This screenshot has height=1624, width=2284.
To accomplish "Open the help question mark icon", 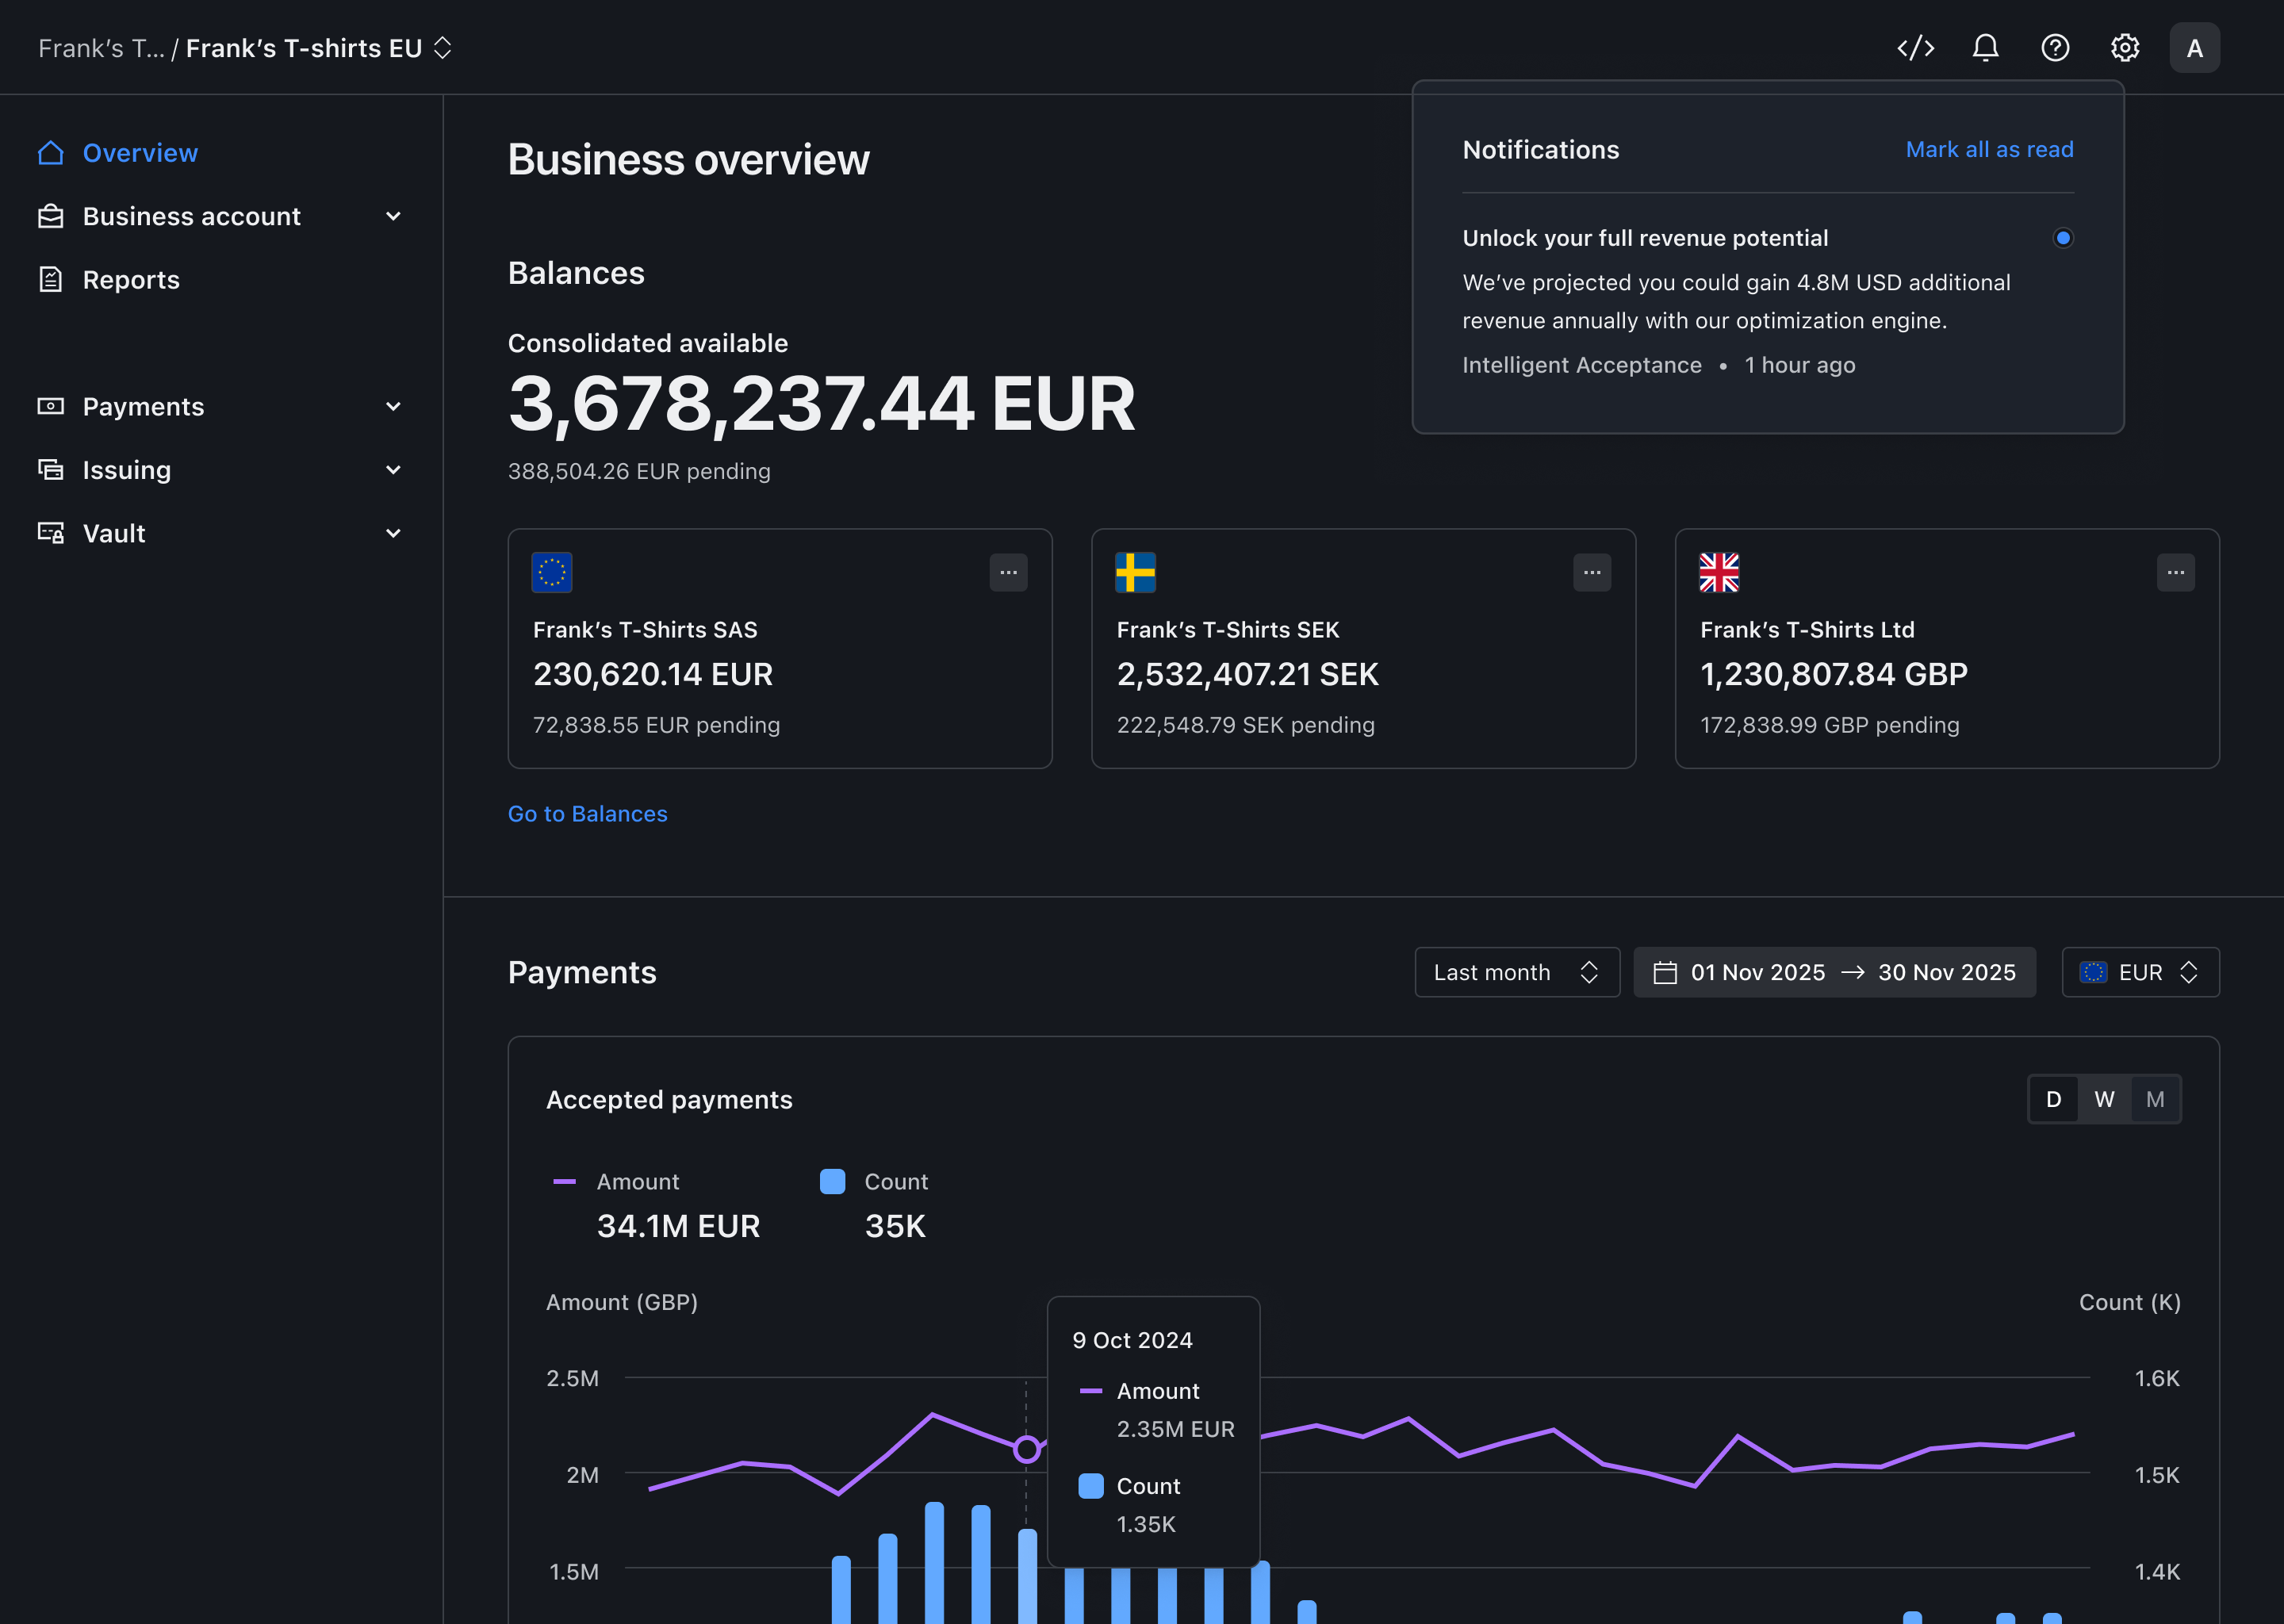I will point(2055,48).
